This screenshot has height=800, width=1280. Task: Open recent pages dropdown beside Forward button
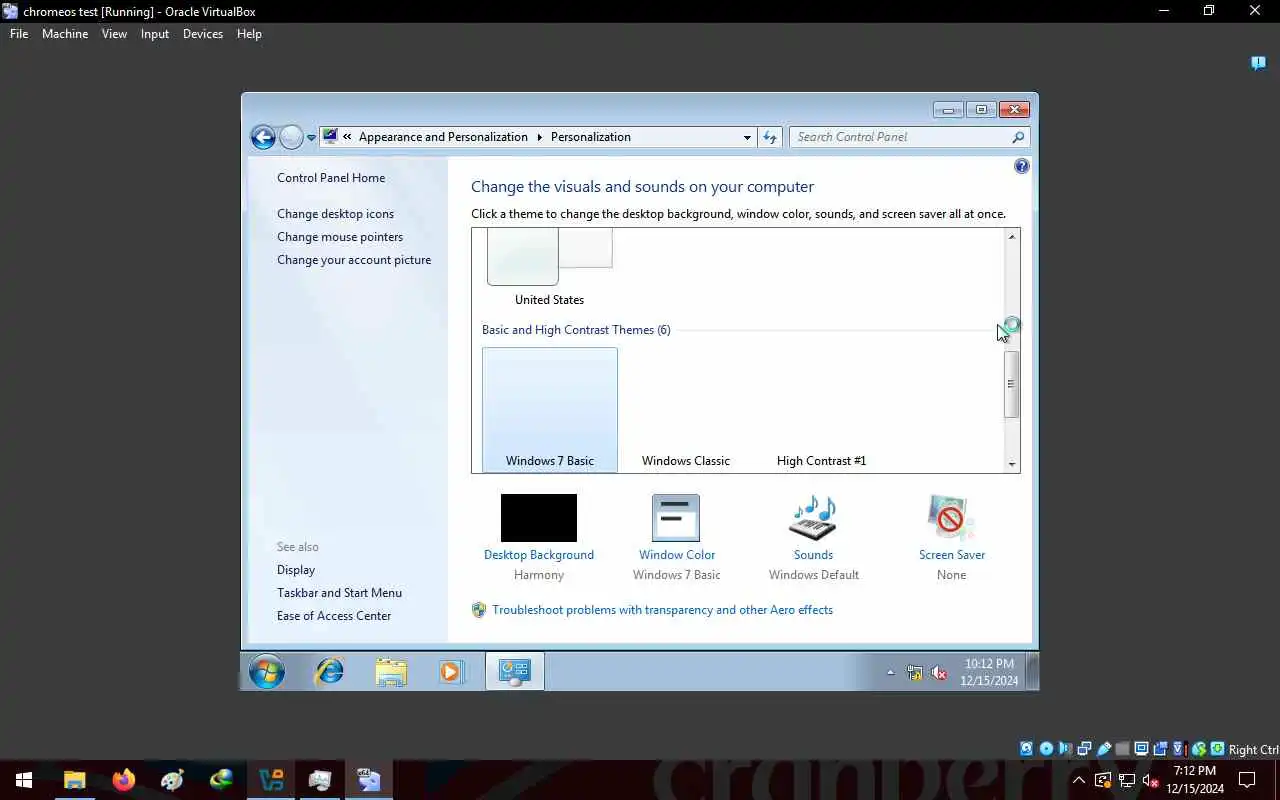pos(311,138)
